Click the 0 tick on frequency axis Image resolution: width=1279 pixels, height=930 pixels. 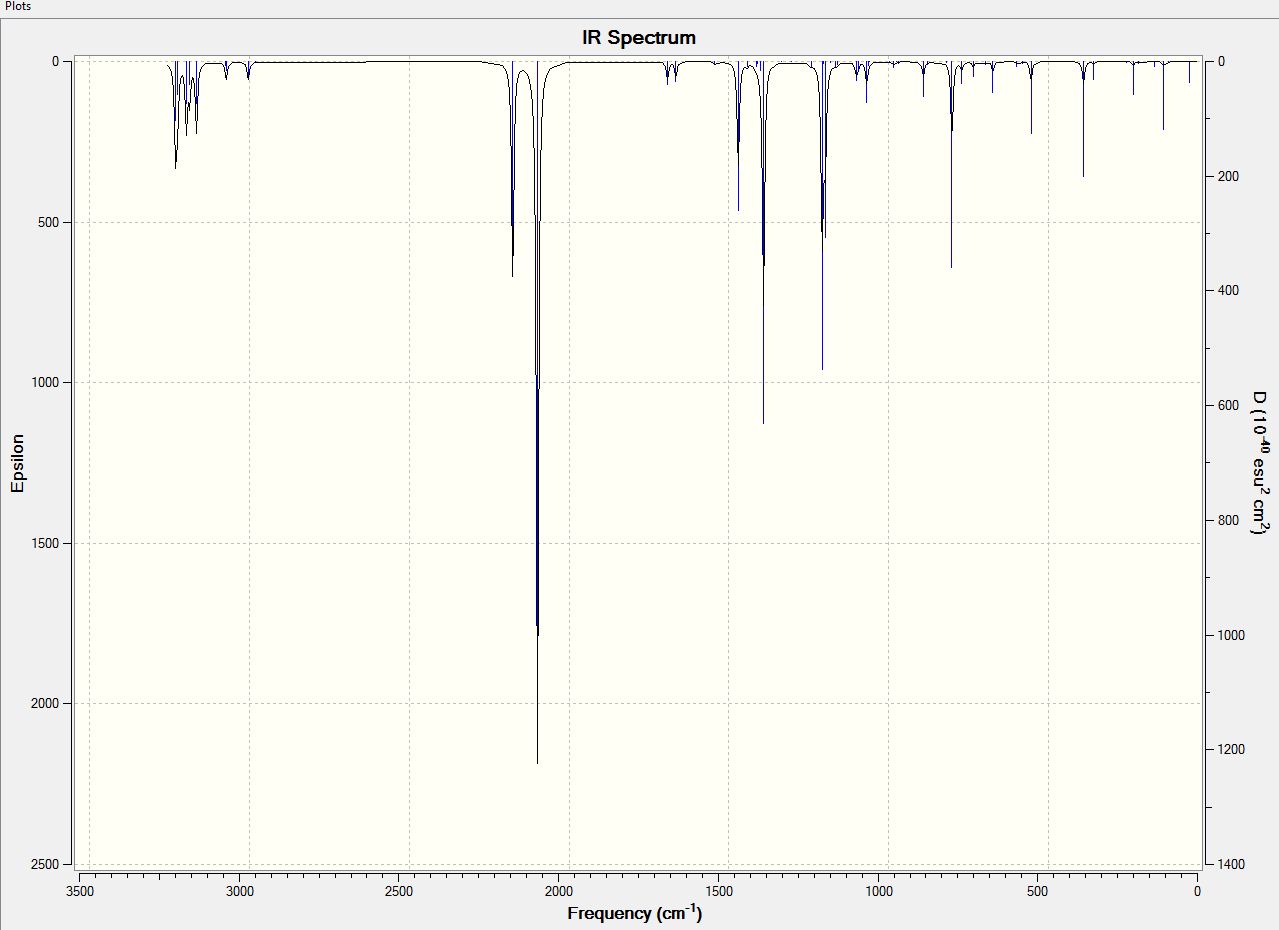[x=1197, y=890]
